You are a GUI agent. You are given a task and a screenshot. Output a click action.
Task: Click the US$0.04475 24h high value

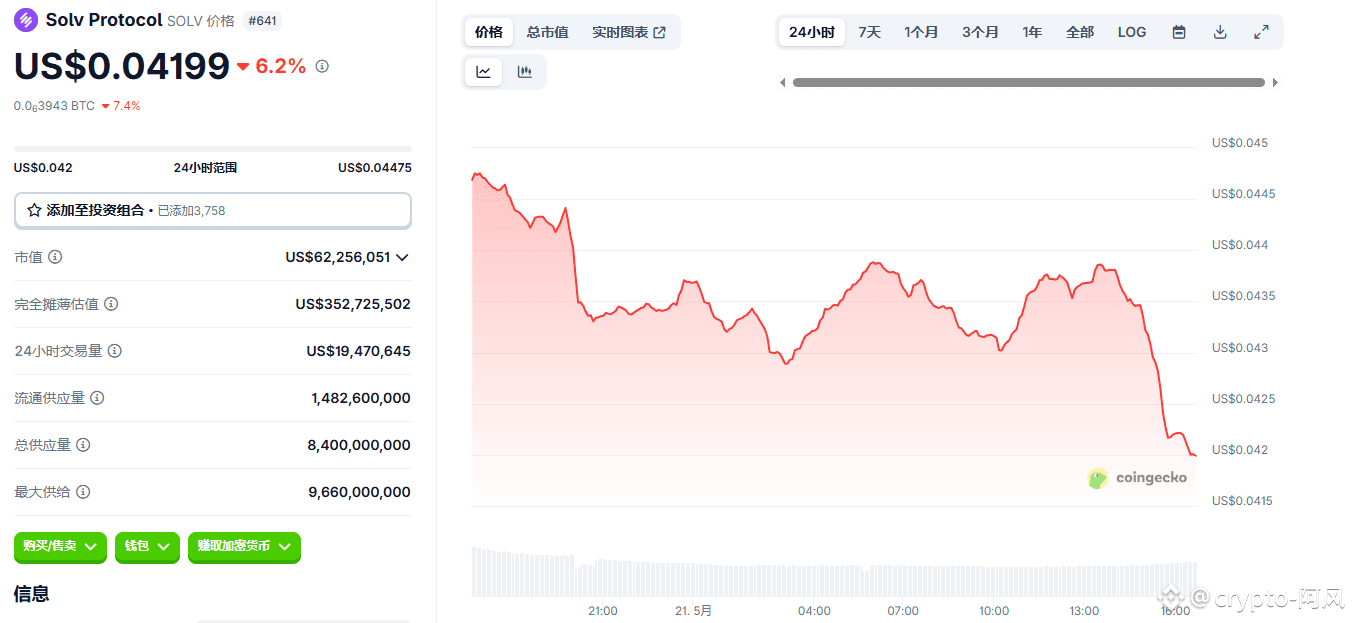point(375,168)
